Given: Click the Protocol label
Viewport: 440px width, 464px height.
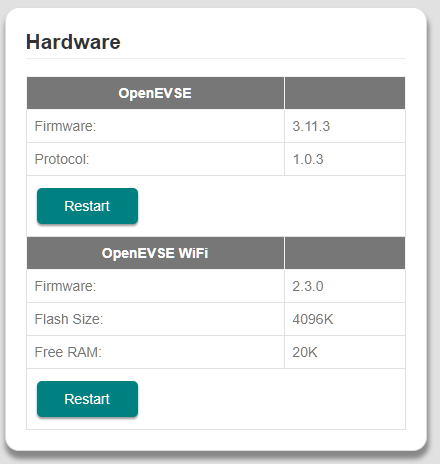Looking at the screenshot, I should tap(62, 159).
